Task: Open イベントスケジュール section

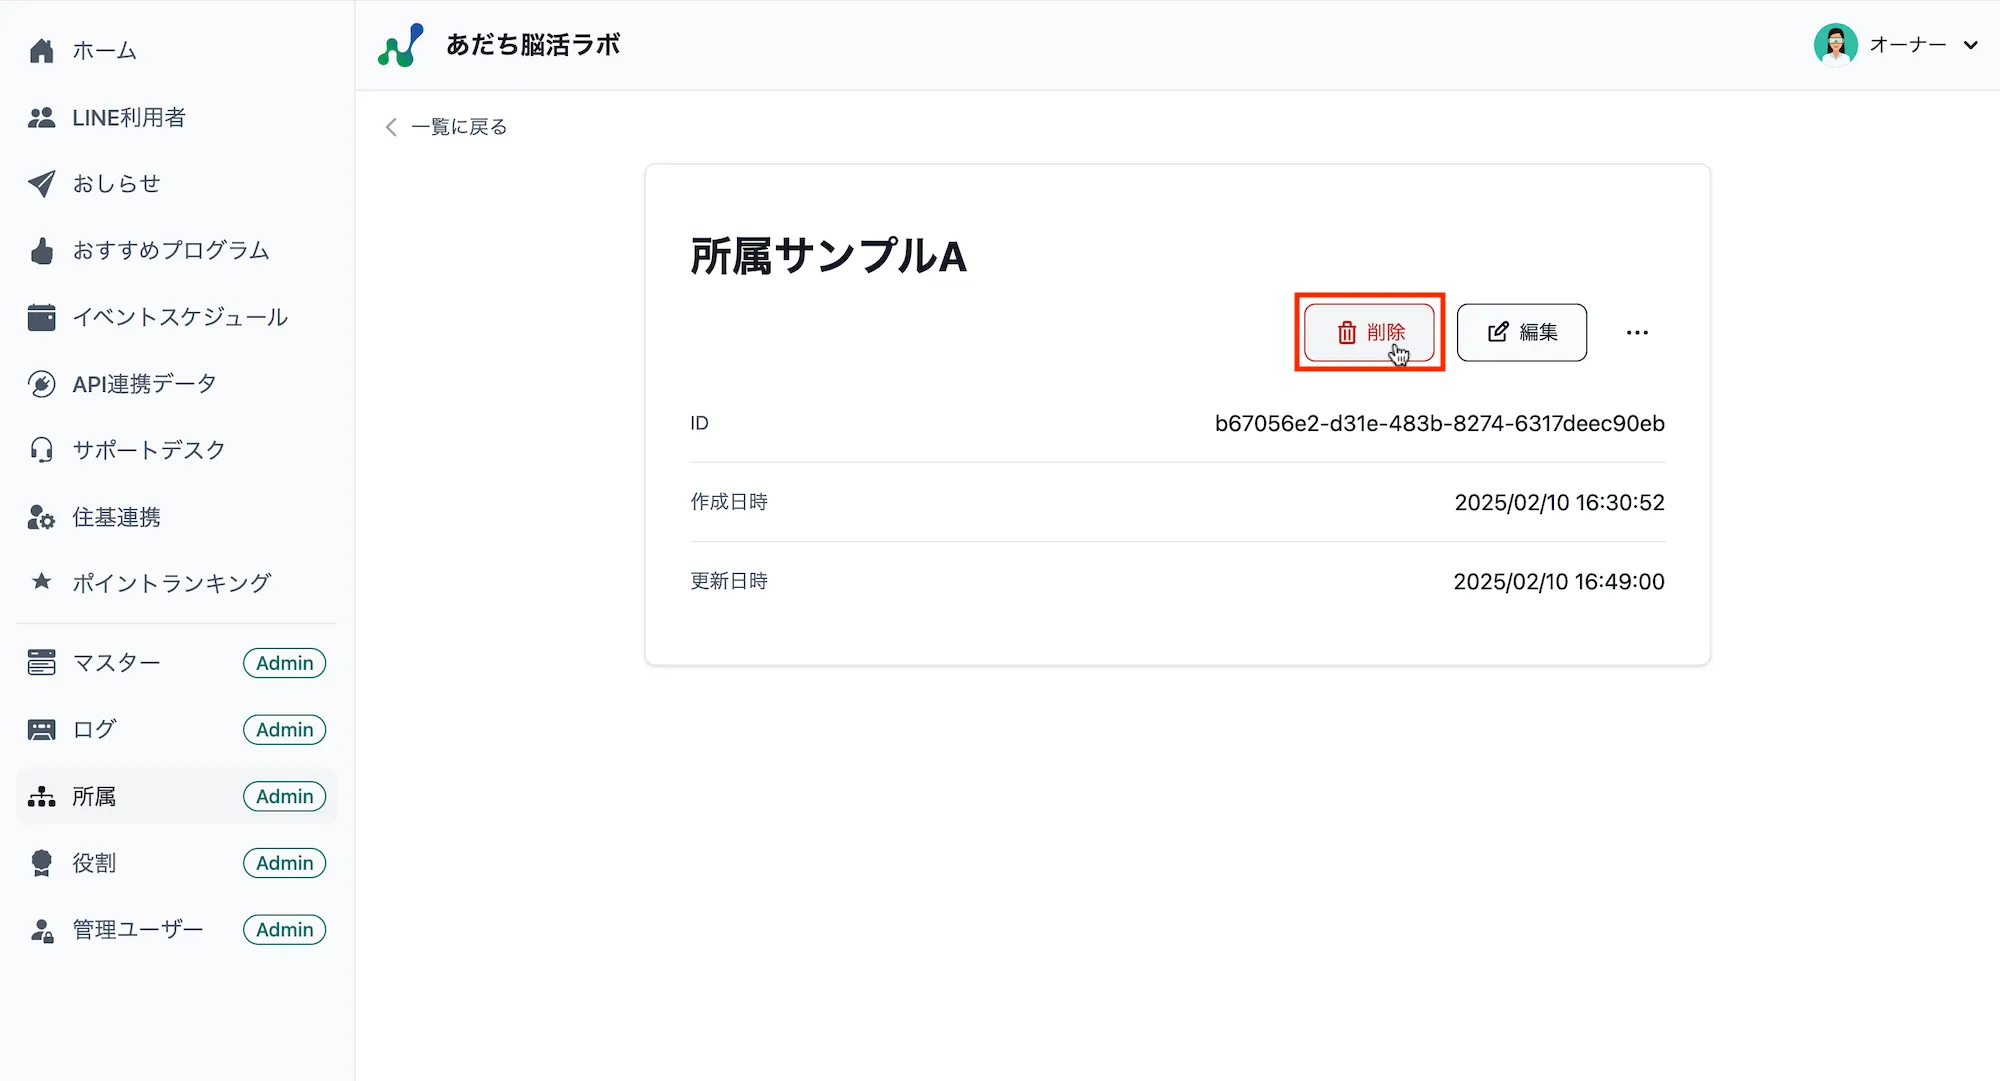Action: (177, 317)
